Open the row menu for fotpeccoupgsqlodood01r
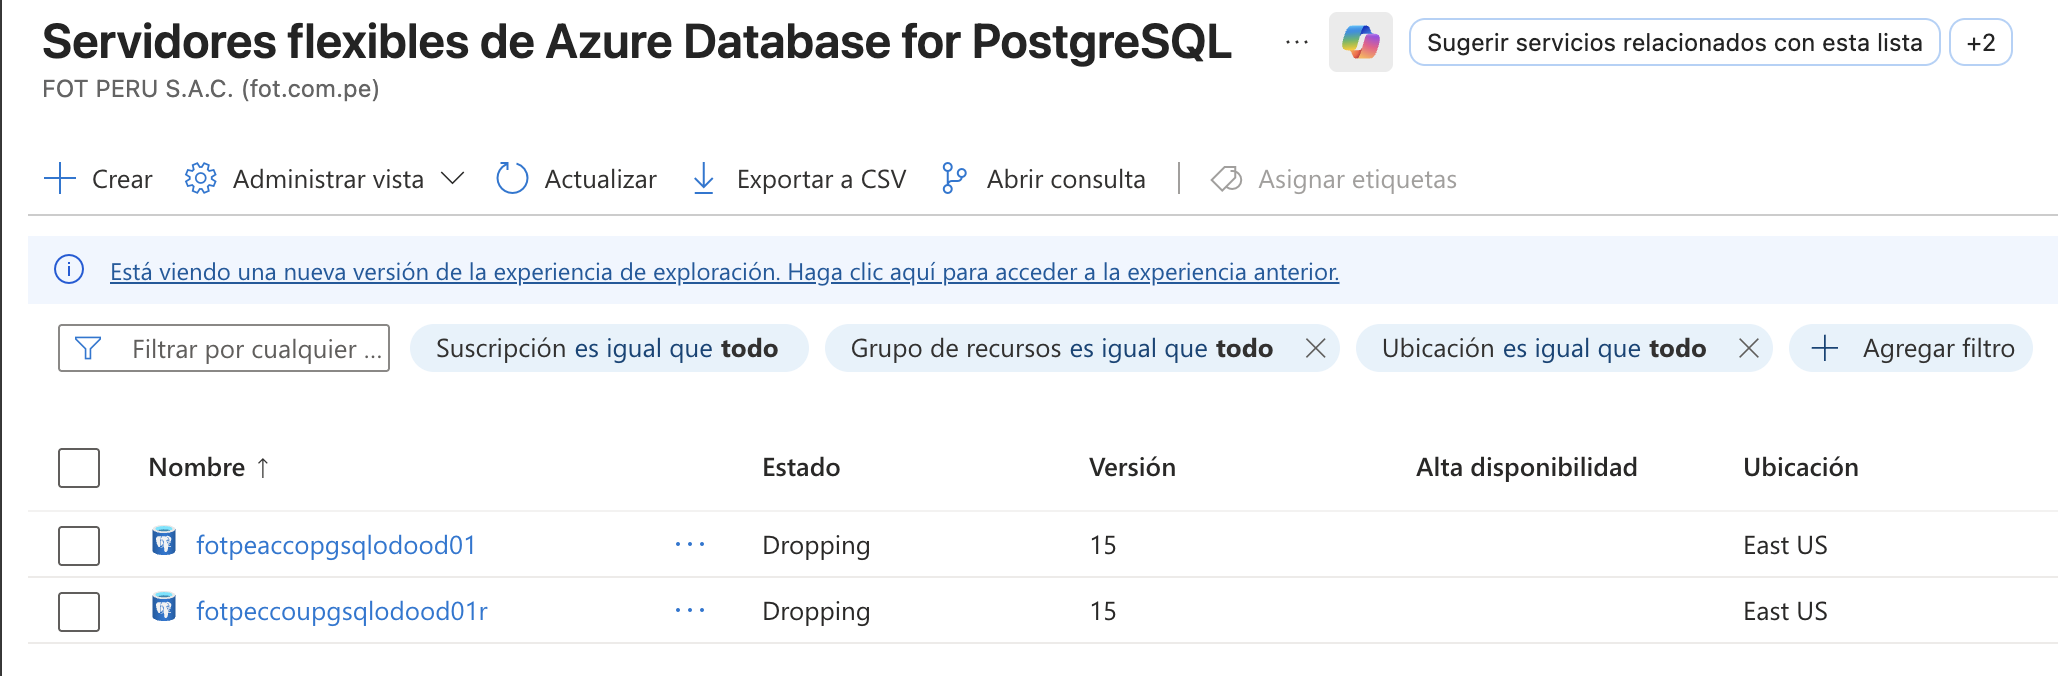This screenshot has height=676, width=2058. point(690,611)
